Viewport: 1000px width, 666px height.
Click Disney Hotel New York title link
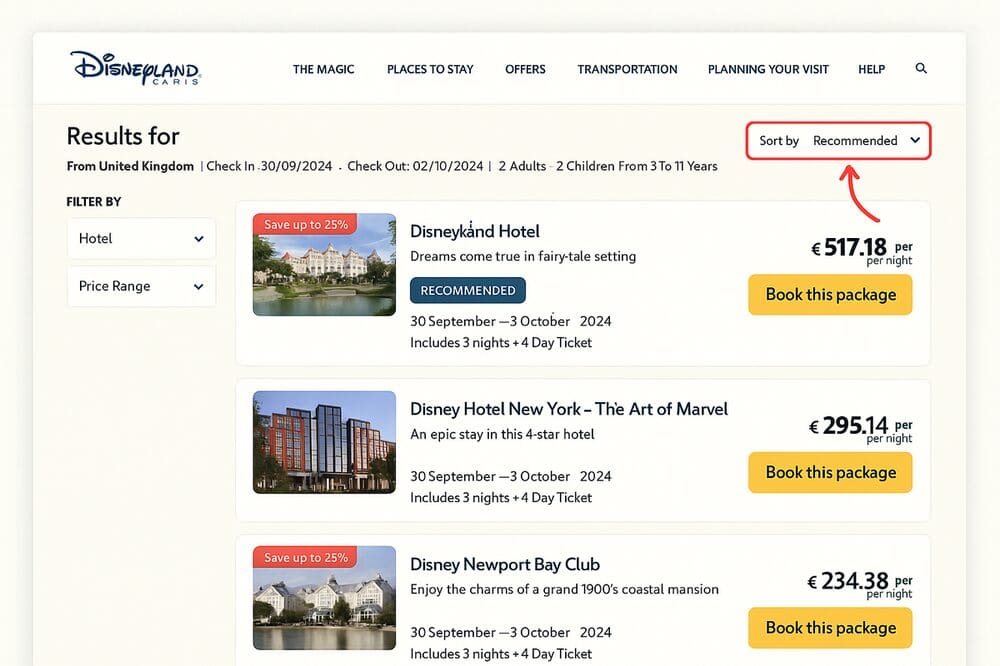point(568,409)
